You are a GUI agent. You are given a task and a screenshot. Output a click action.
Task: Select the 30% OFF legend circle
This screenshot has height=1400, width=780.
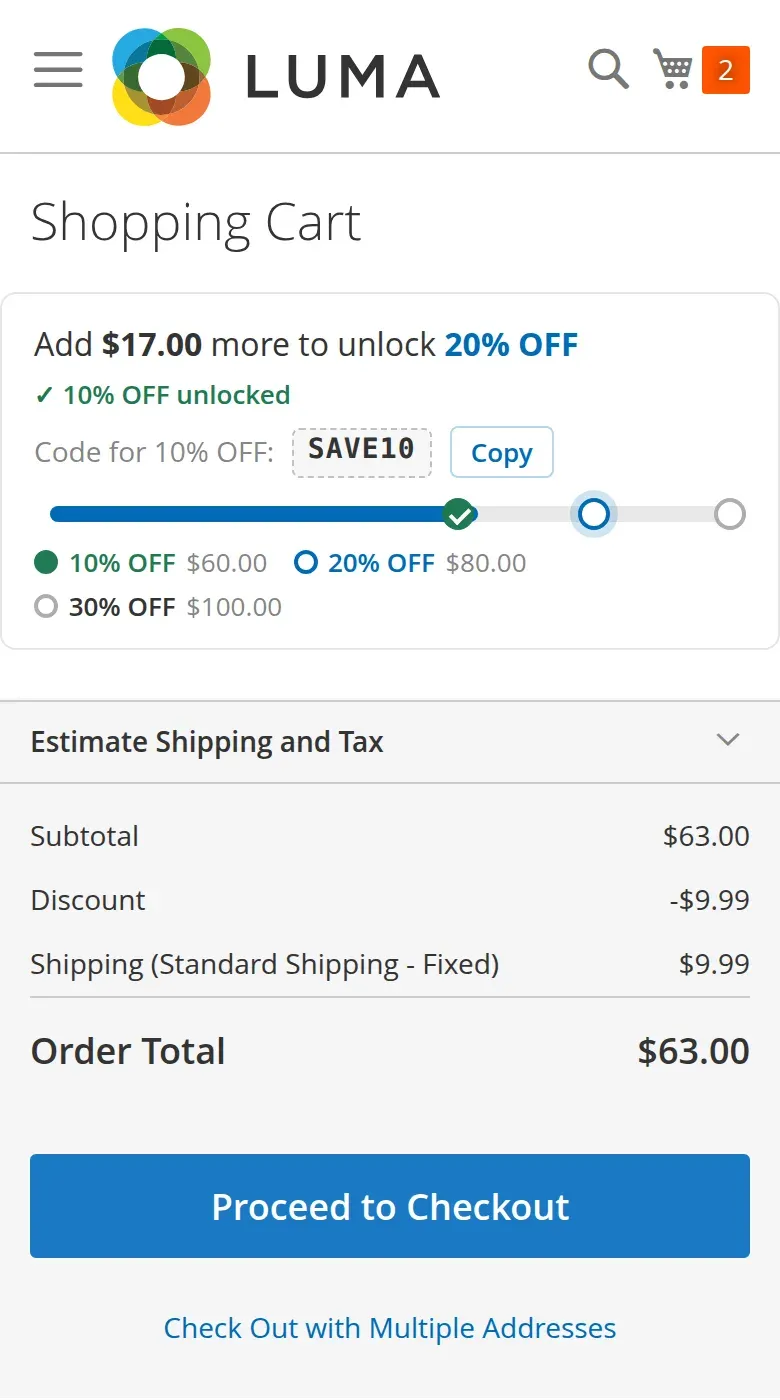point(46,606)
